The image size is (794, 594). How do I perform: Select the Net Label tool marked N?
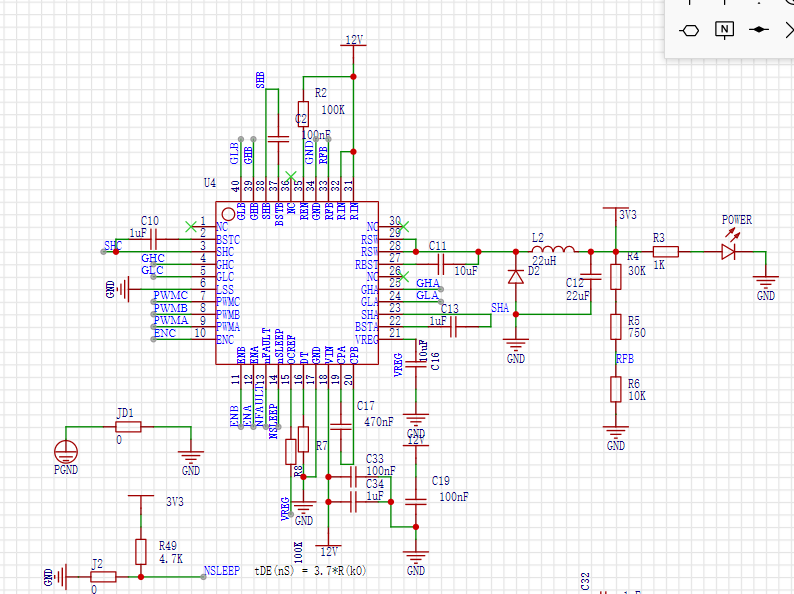(x=724, y=29)
